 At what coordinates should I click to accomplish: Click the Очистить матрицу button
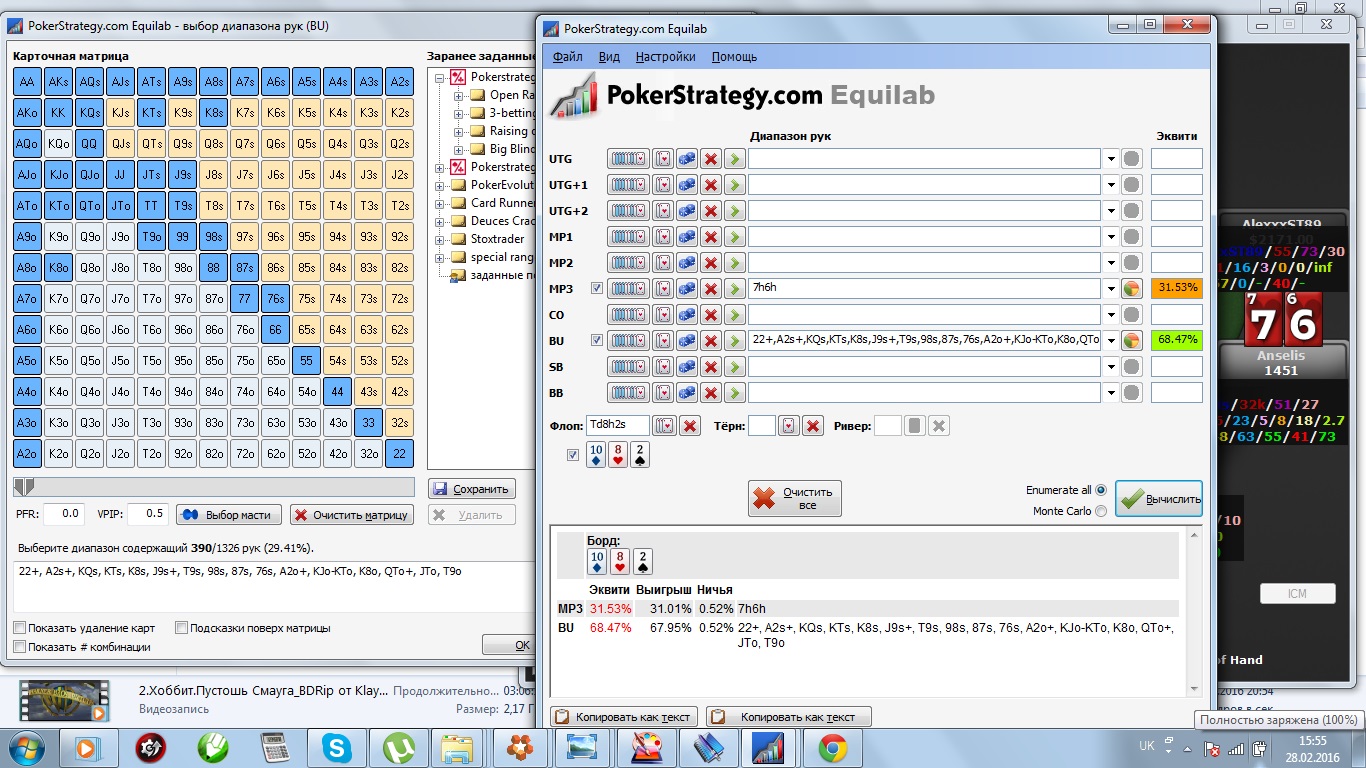click(x=352, y=514)
